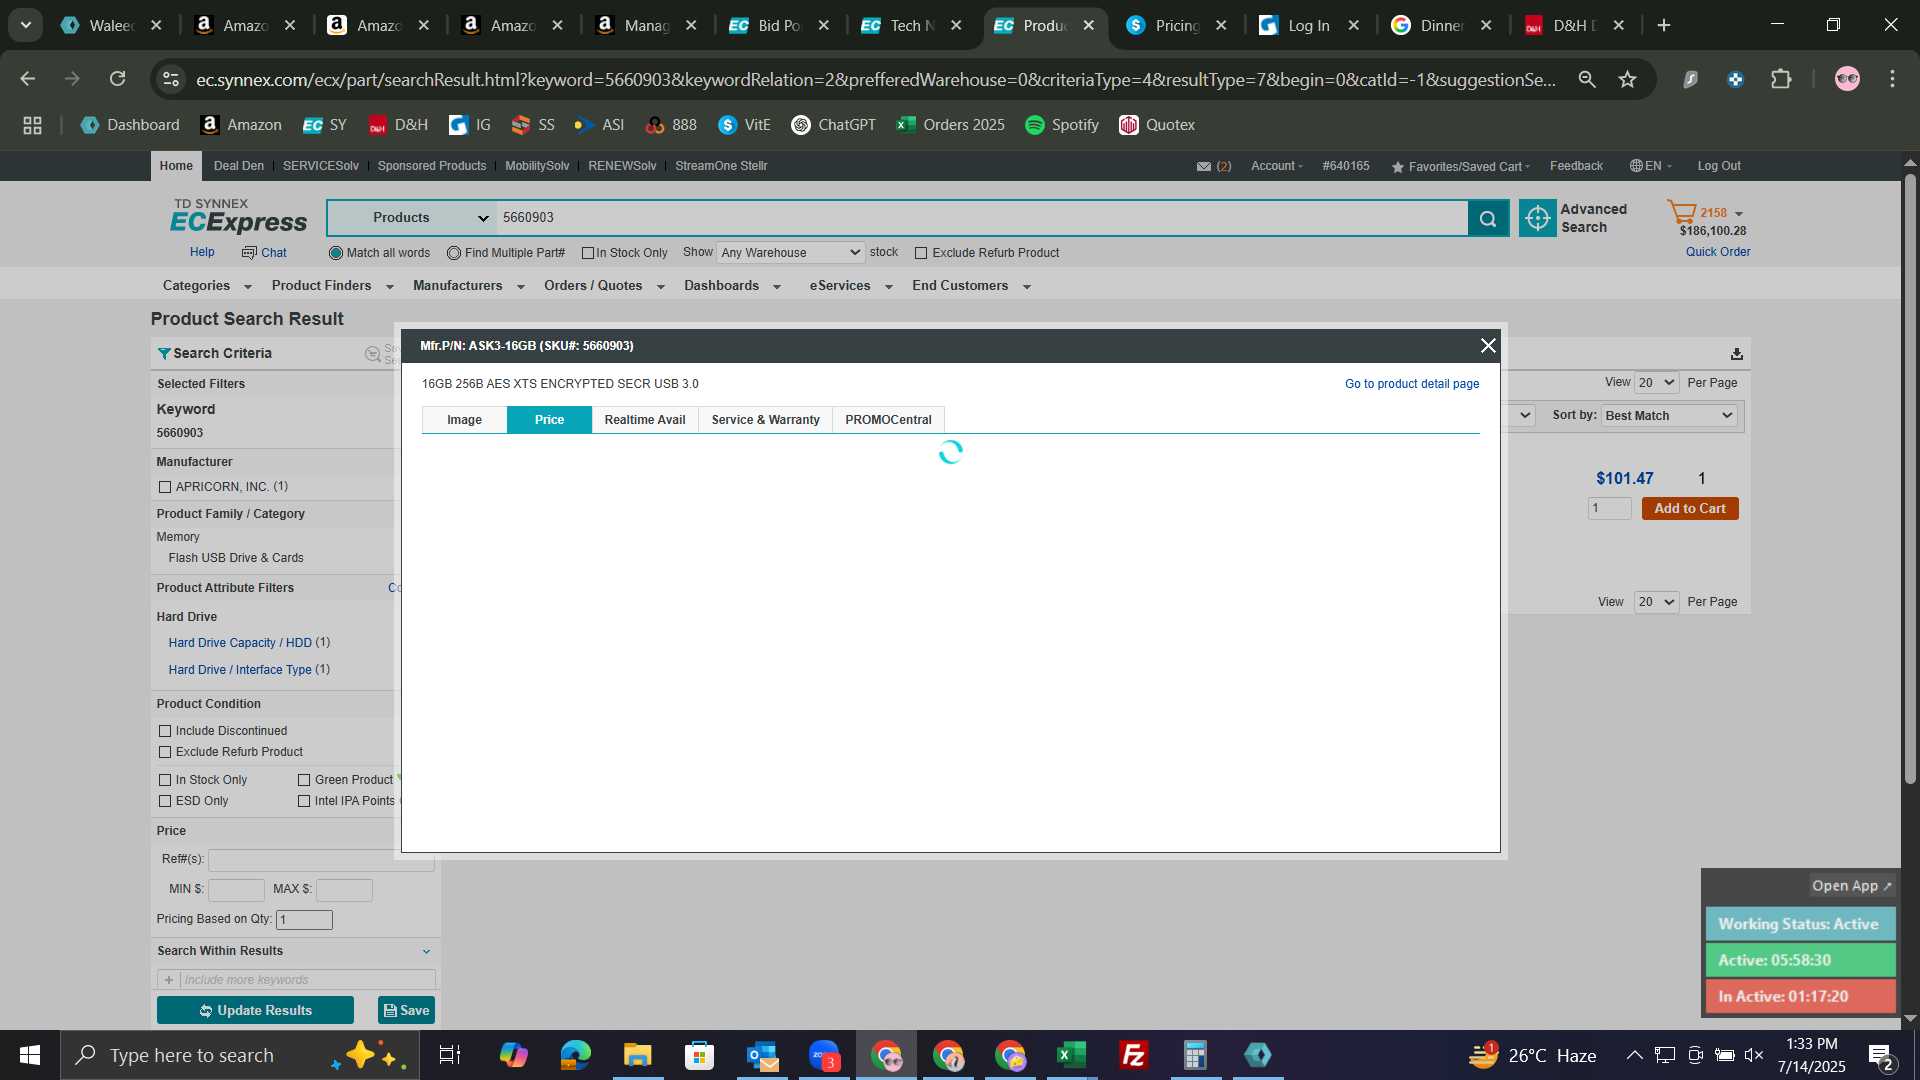Open the Quotex bookmark

point(1157,125)
